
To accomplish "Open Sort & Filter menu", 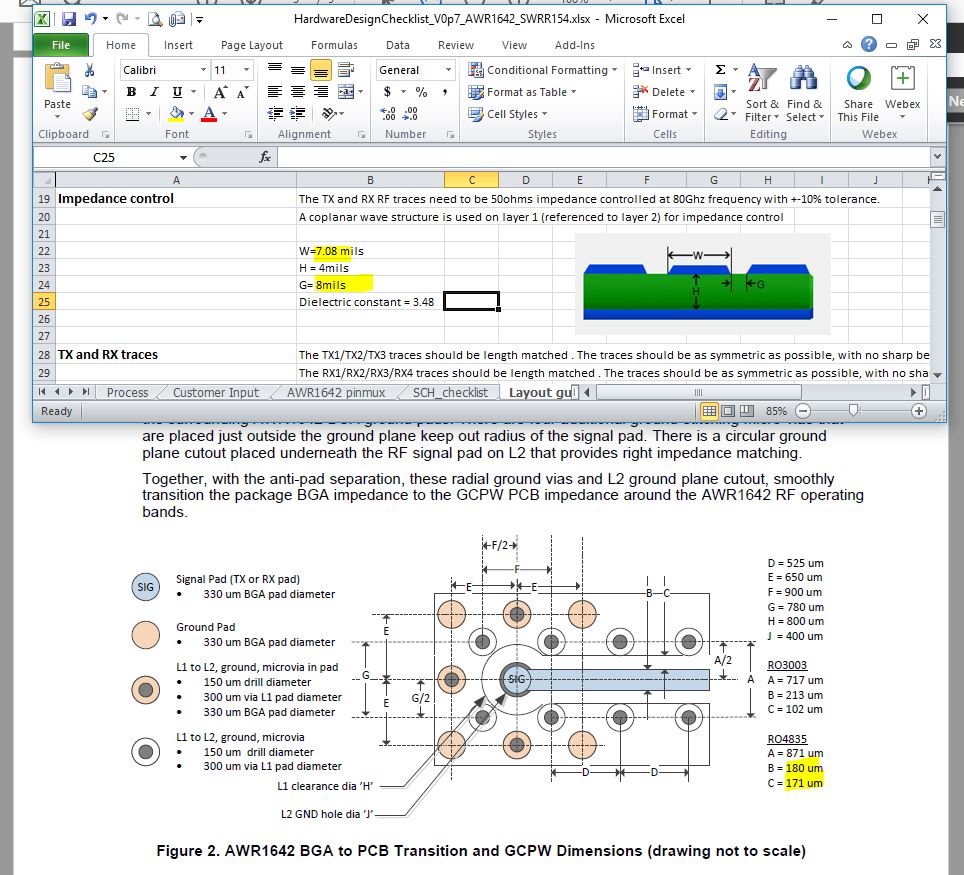I will point(762,93).
